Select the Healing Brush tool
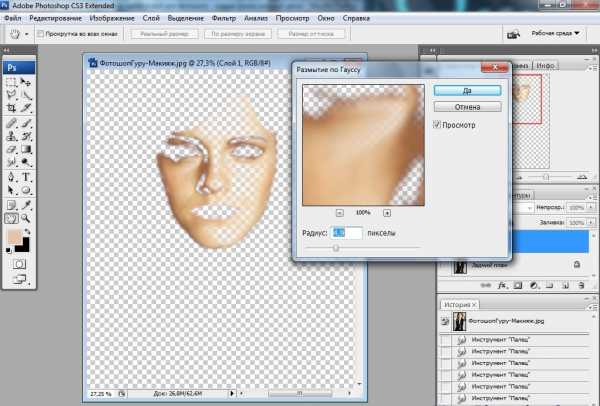This screenshot has width=600, height=406. [11, 123]
